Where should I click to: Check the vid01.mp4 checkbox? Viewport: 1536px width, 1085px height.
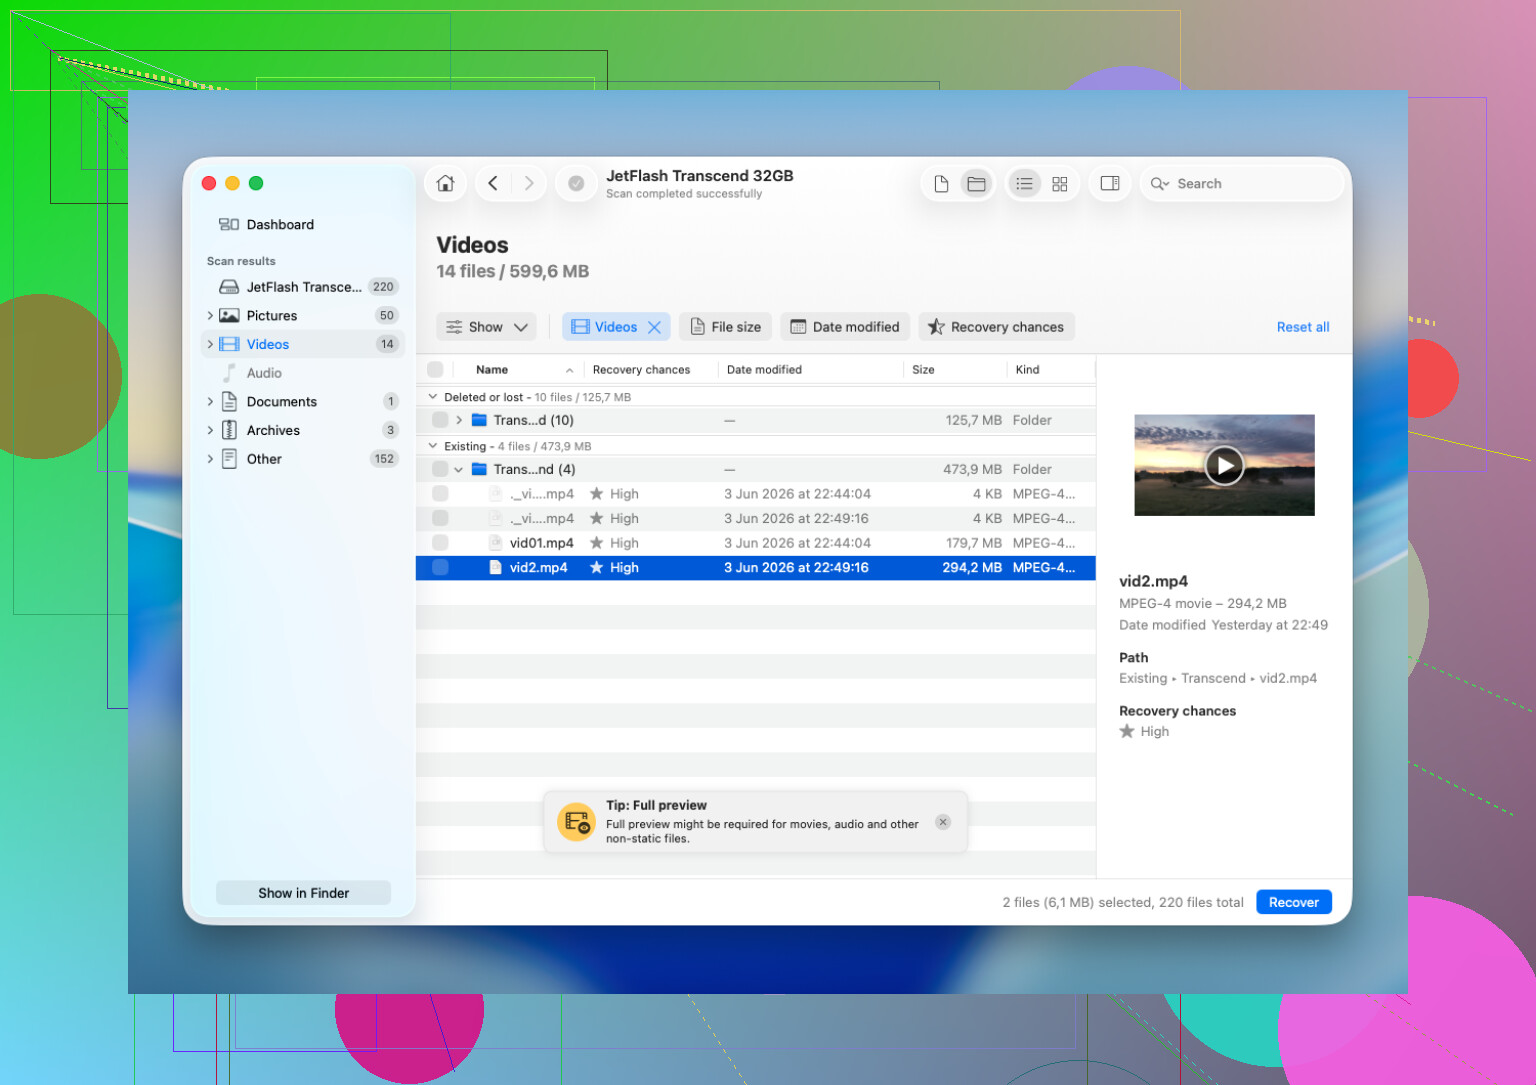pyautogui.click(x=440, y=543)
